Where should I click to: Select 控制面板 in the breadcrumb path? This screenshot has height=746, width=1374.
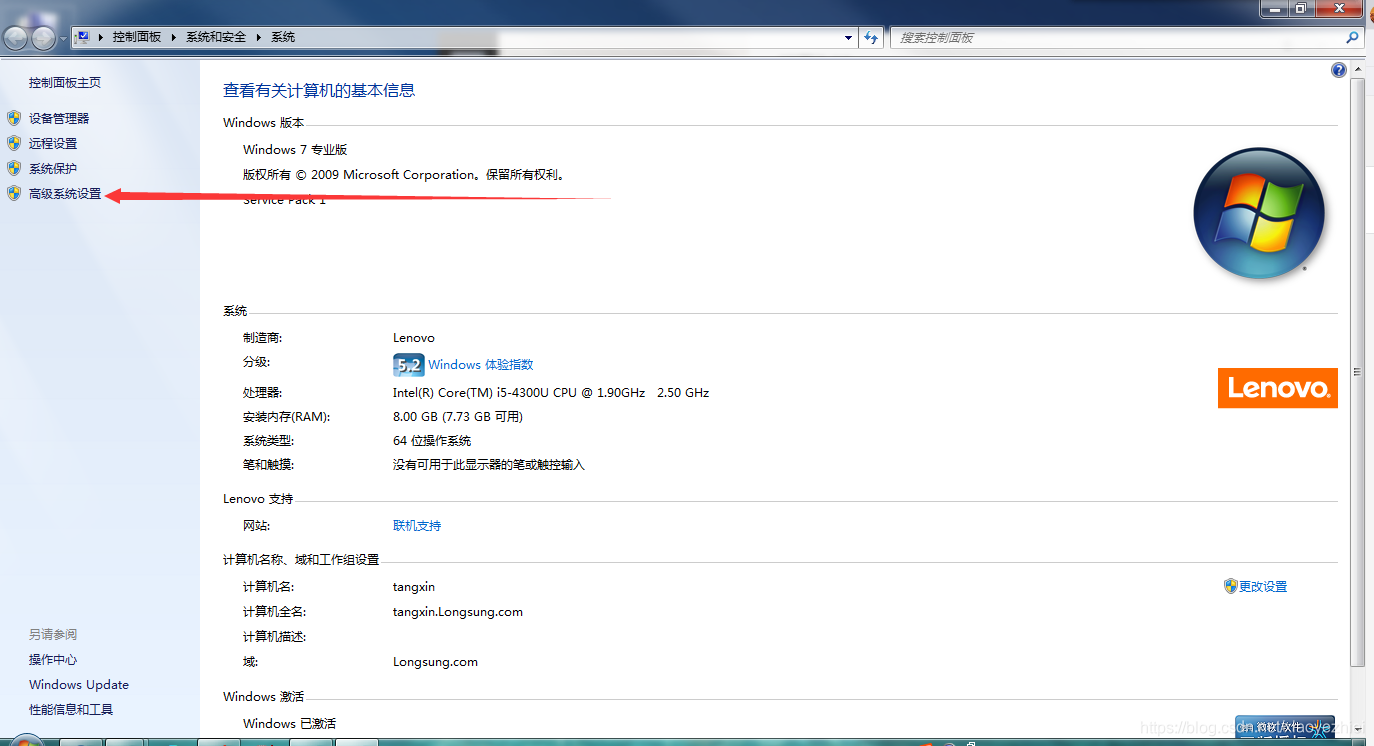(136, 37)
